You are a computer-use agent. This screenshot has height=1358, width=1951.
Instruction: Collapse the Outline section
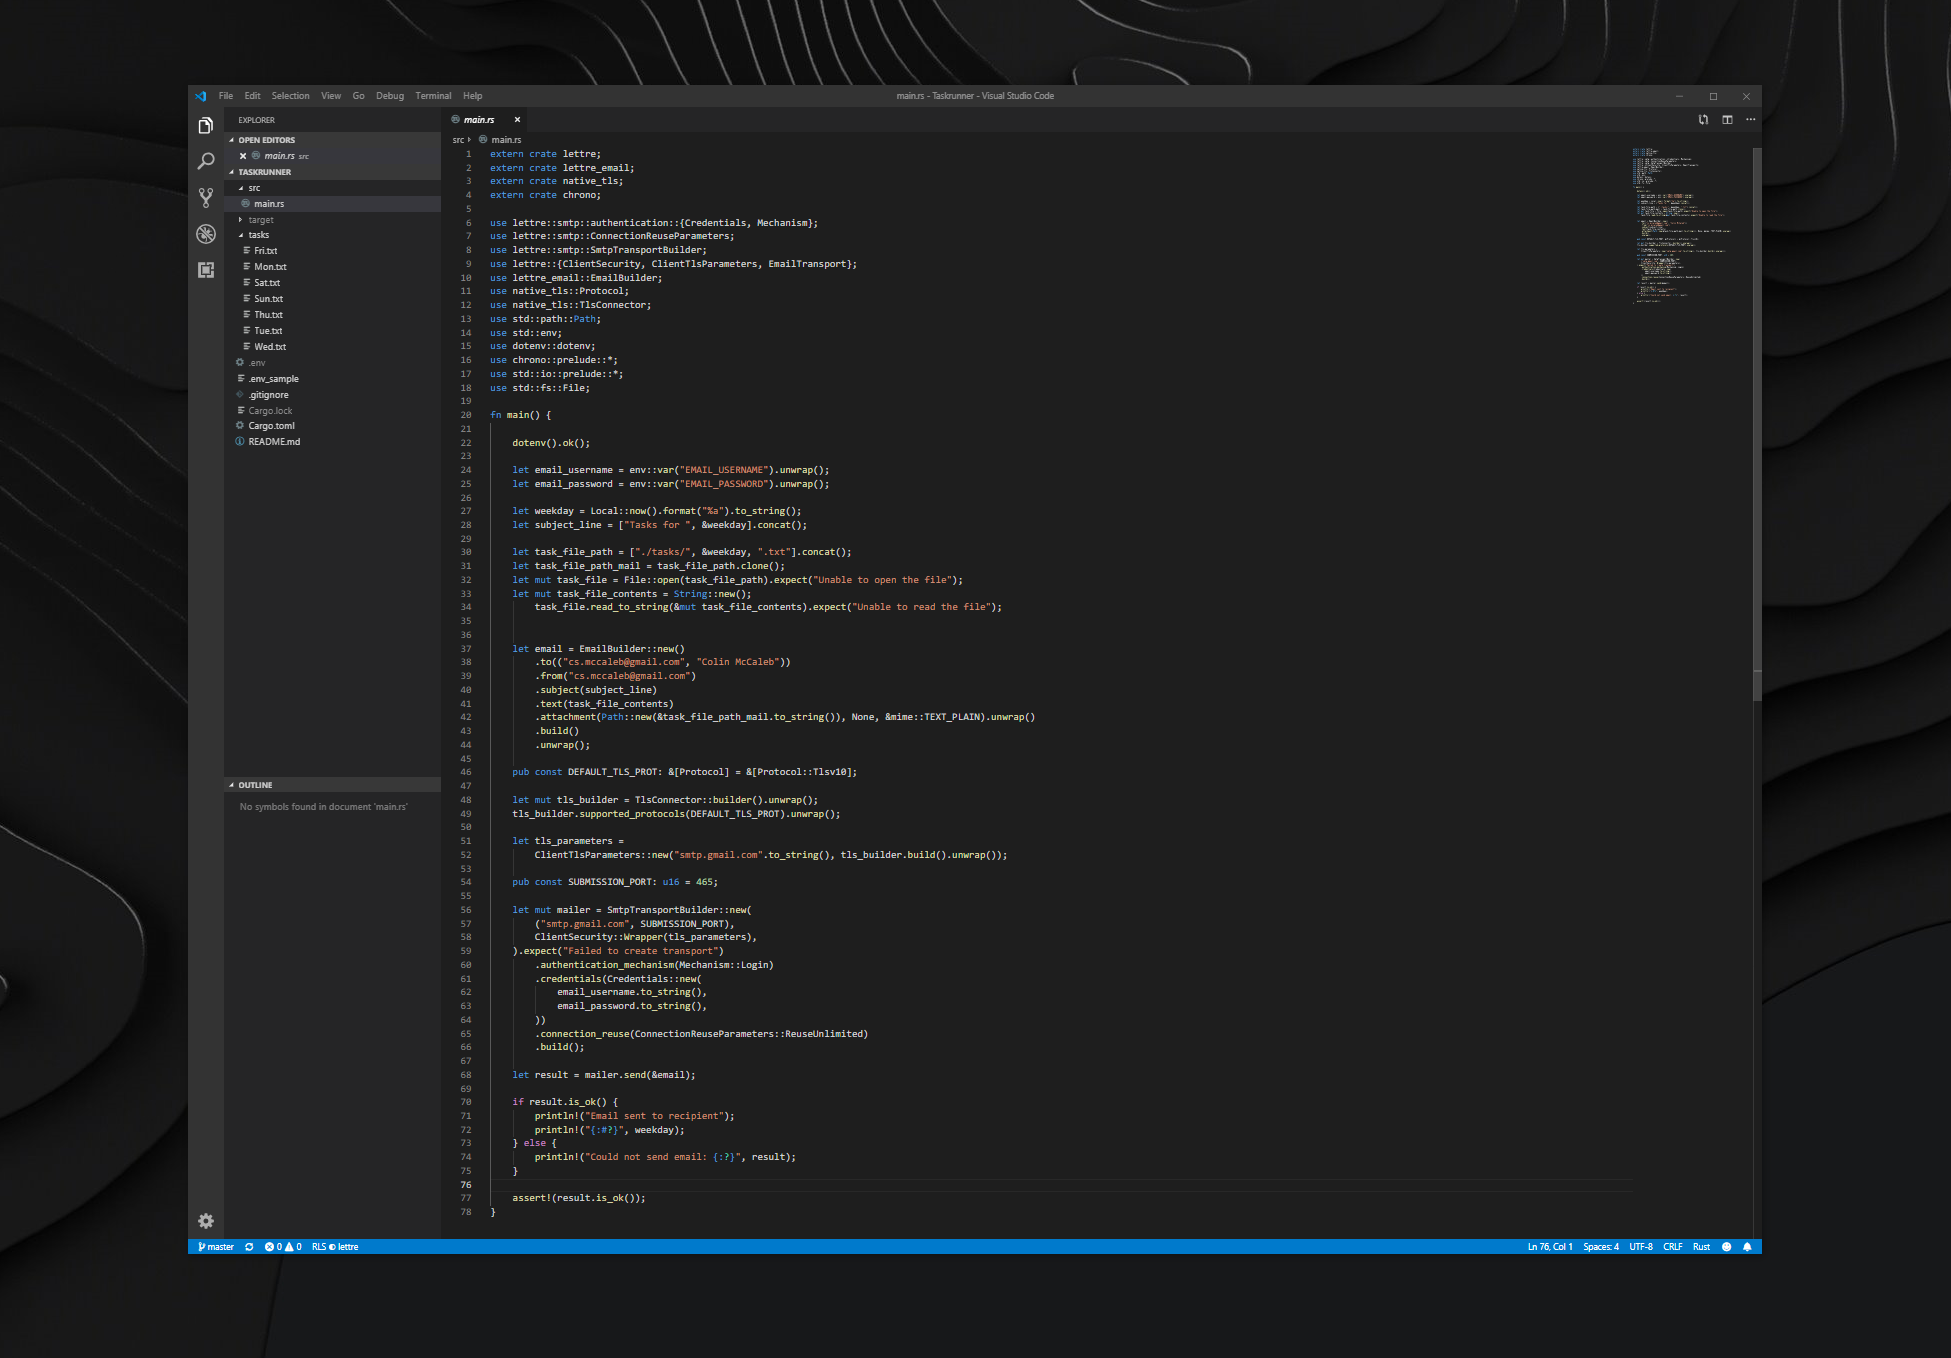click(x=332, y=785)
